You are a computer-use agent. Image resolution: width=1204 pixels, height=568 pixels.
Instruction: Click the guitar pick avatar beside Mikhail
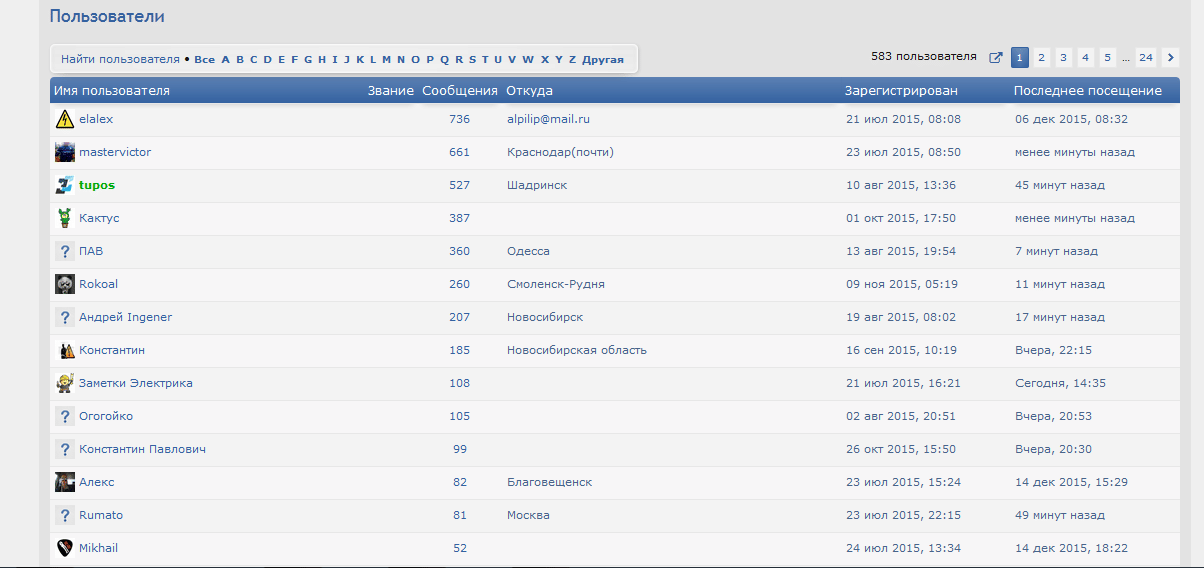(x=65, y=548)
